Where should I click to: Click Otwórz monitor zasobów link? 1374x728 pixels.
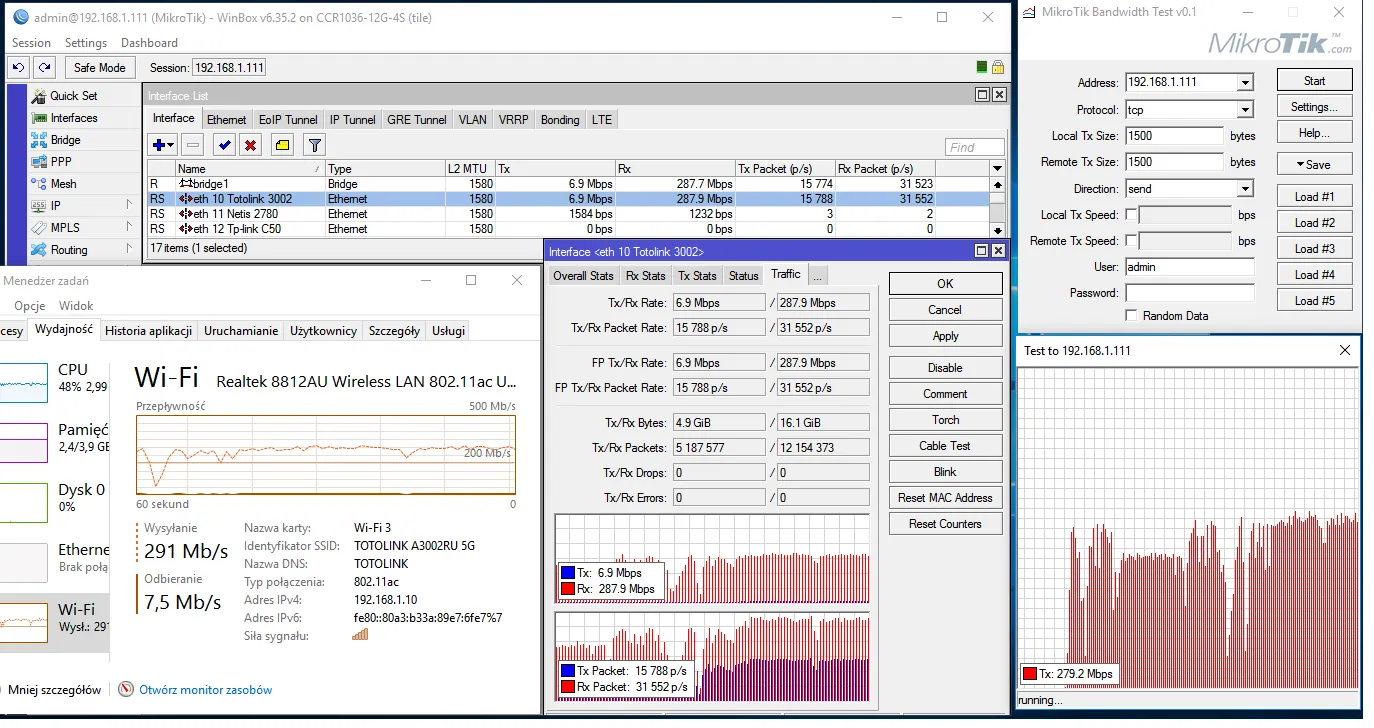click(205, 689)
